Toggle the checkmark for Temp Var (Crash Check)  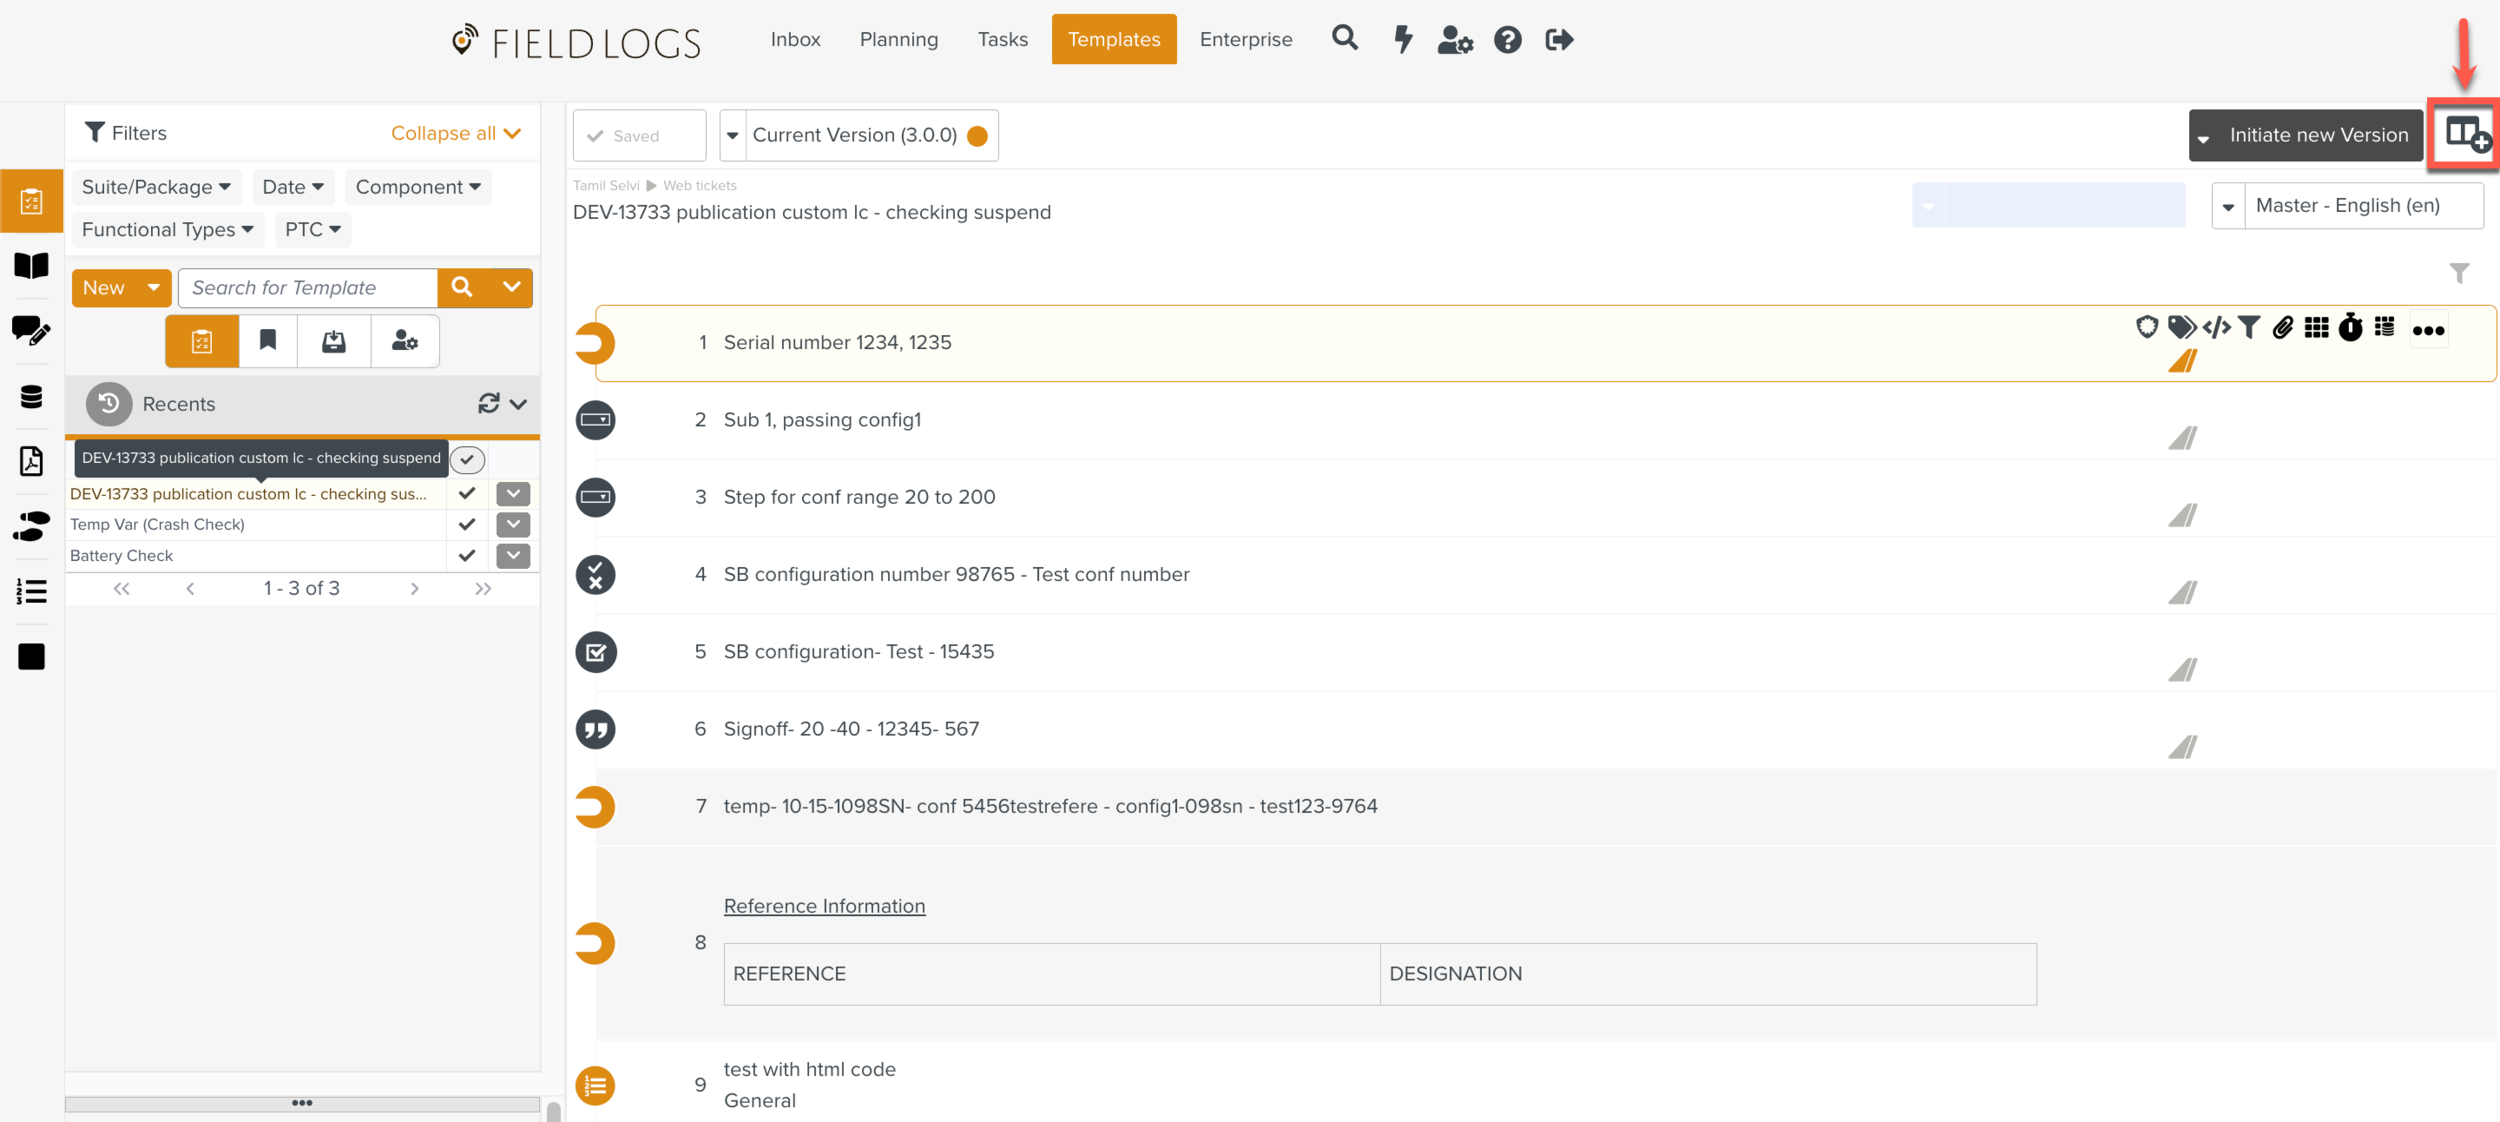tap(466, 525)
